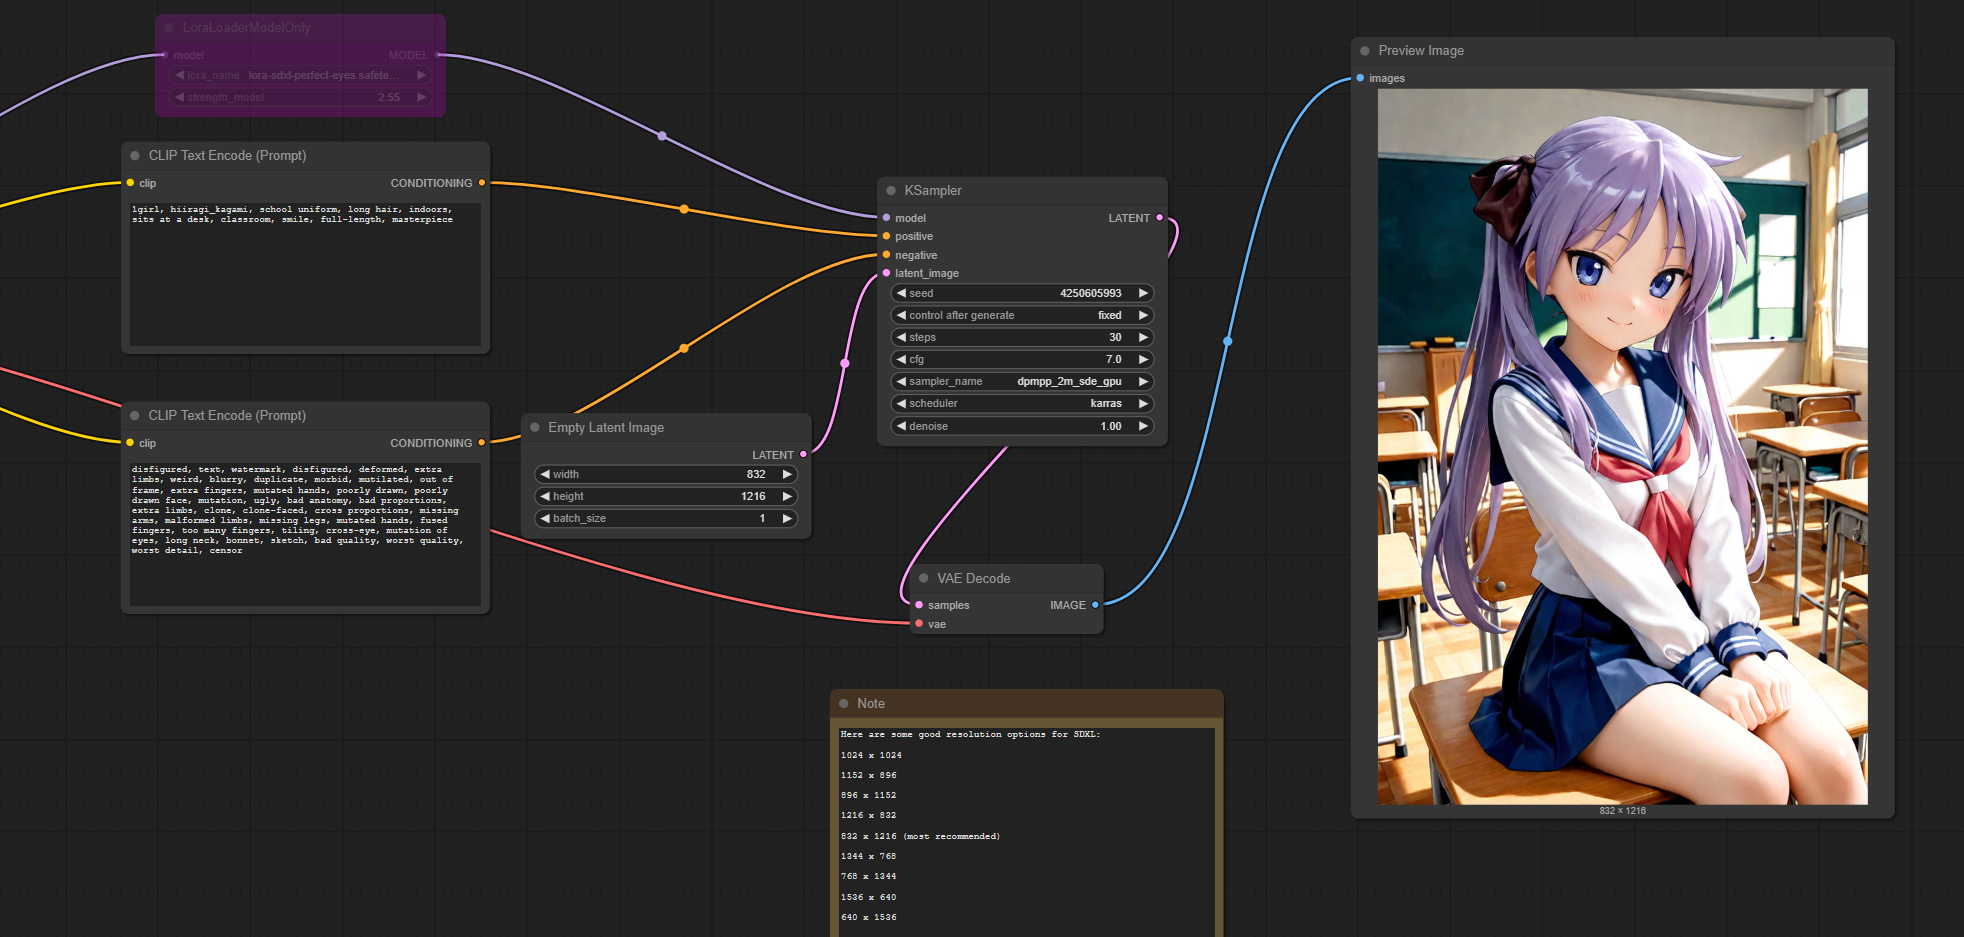This screenshot has width=1964, height=937.
Task: Click the negative prompt clip input socket
Action: (130, 443)
